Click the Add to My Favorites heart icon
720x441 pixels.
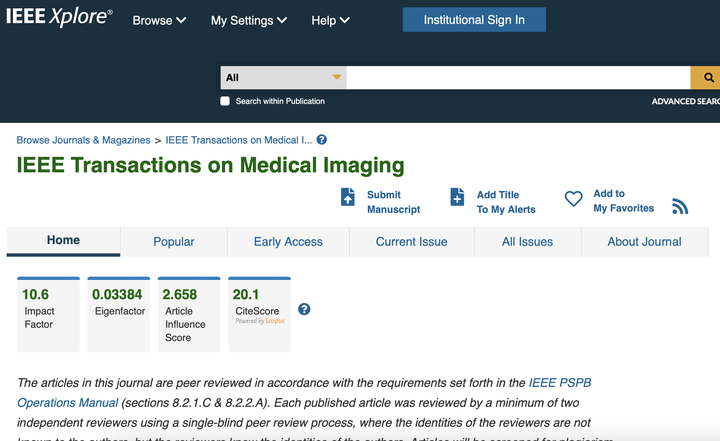click(x=573, y=199)
